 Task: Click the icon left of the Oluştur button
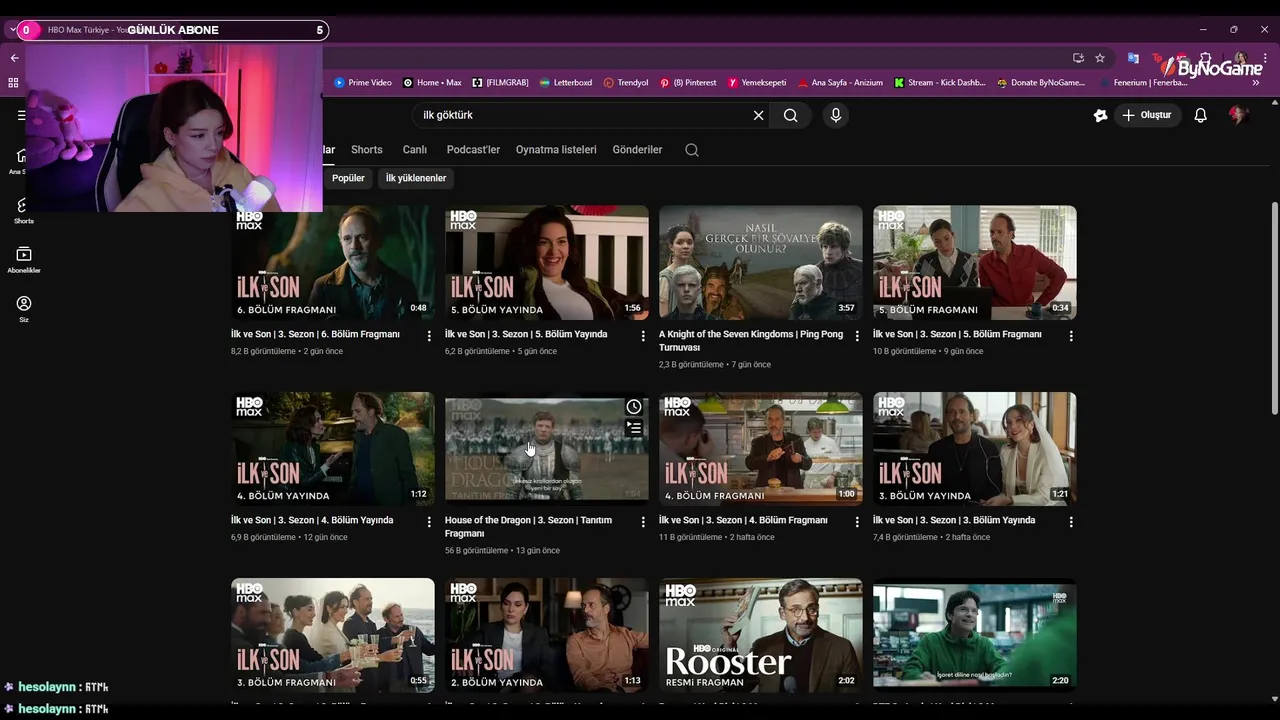coord(1100,115)
